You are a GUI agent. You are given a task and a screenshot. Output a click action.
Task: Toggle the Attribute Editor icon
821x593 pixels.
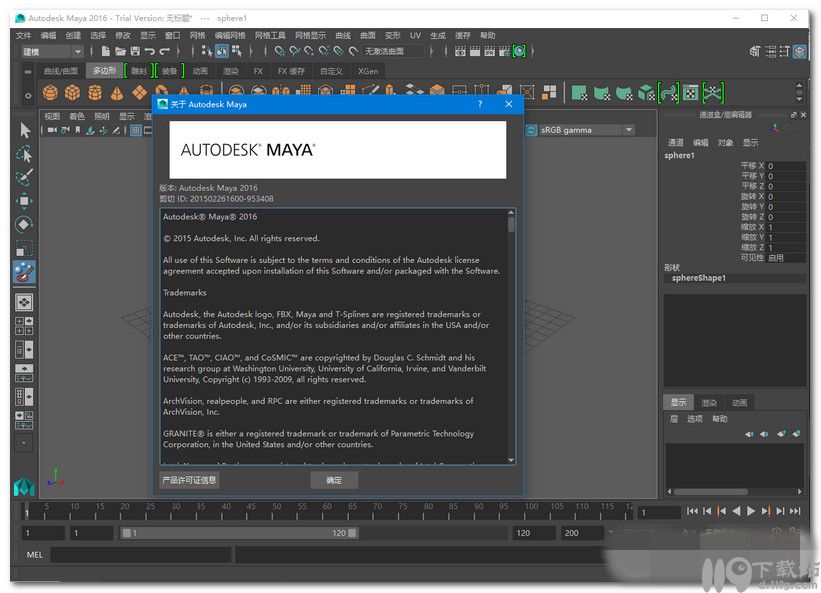(770, 51)
